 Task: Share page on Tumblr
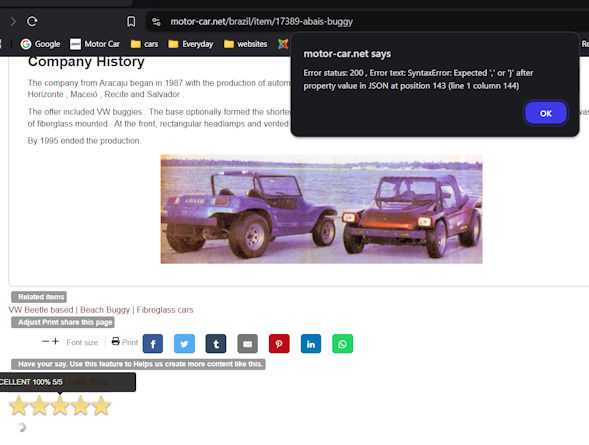[x=216, y=344]
